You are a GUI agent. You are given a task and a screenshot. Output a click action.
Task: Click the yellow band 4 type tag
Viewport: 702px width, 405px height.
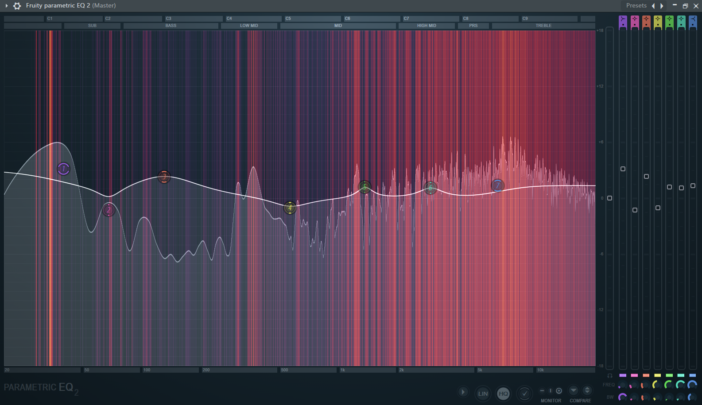658,21
